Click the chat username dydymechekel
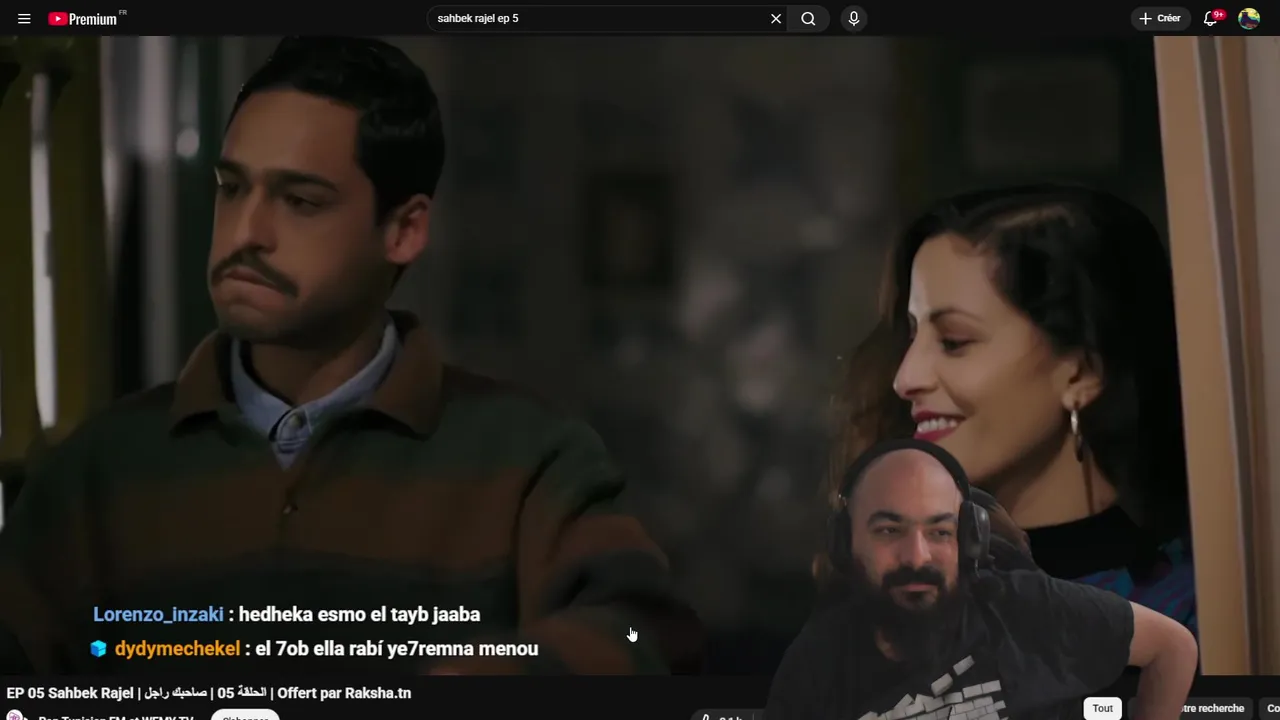This screenshot has height=720, width=1280. click(x=177, y=649)
